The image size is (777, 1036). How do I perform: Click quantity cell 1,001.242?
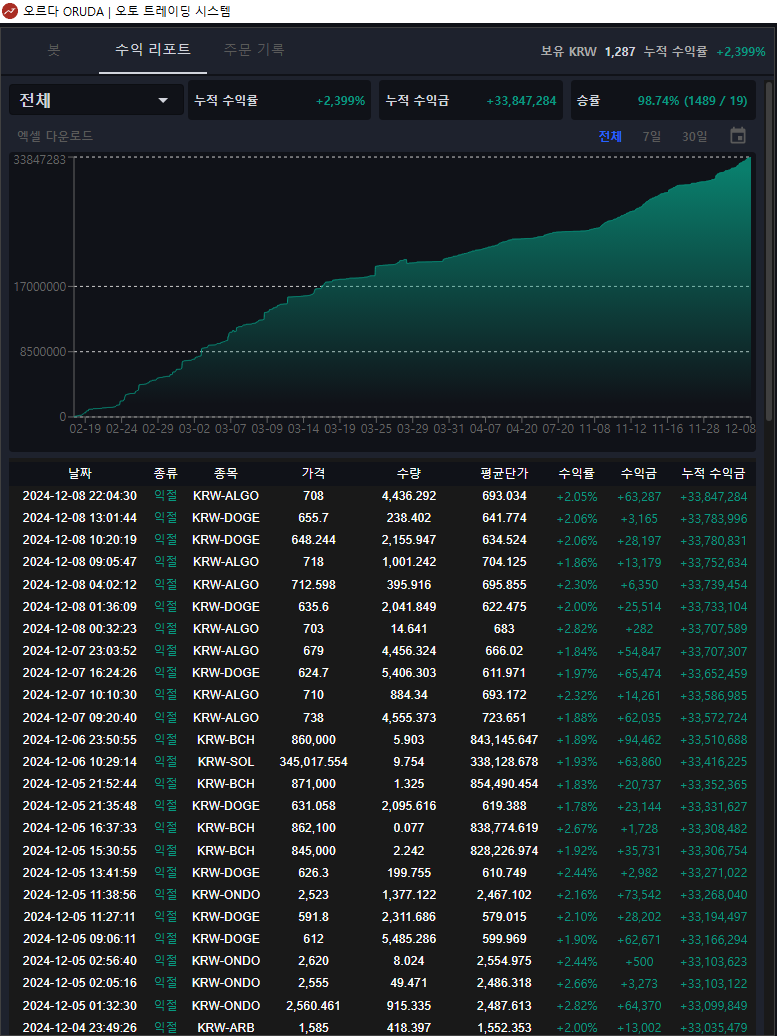pyautogui.click(x=408, y=562)
